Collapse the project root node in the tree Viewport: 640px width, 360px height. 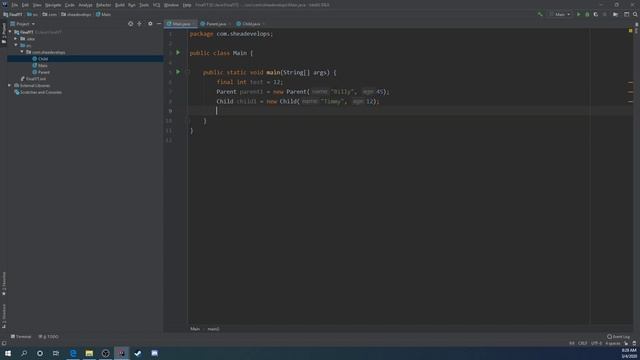[x=10, y=32]
